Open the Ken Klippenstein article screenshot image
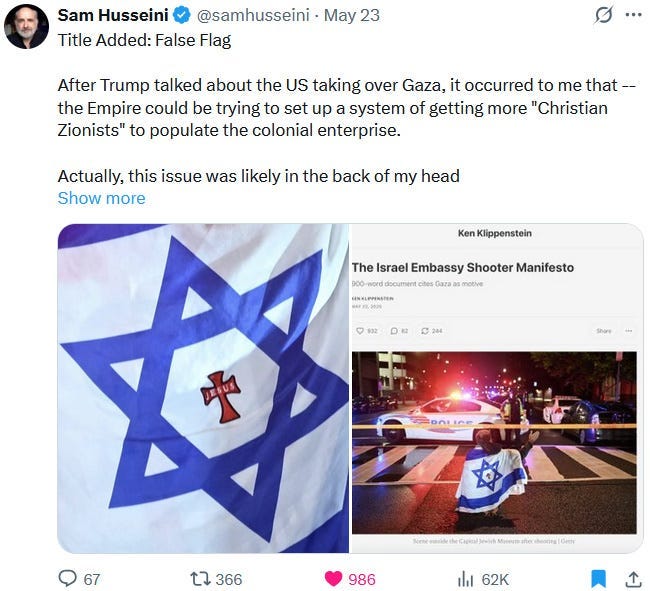 click(497, 388)
